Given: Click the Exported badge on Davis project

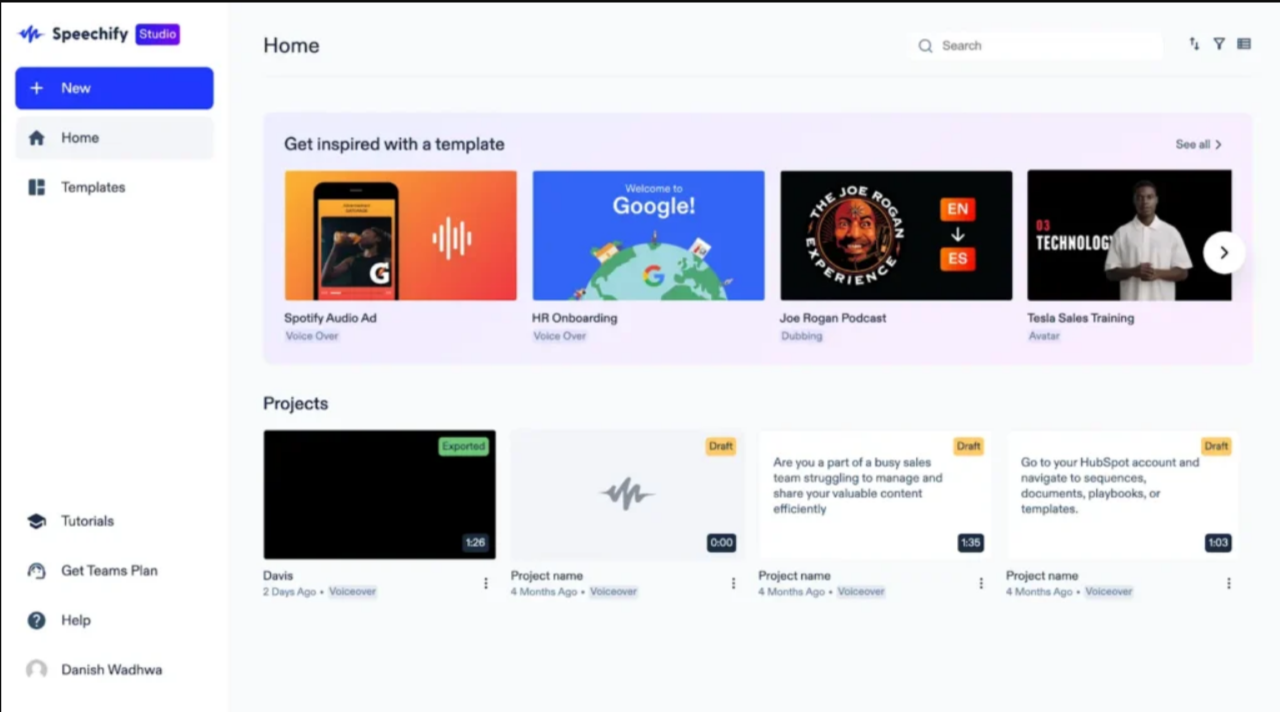Looking at the screenshot, I should 464,446.
